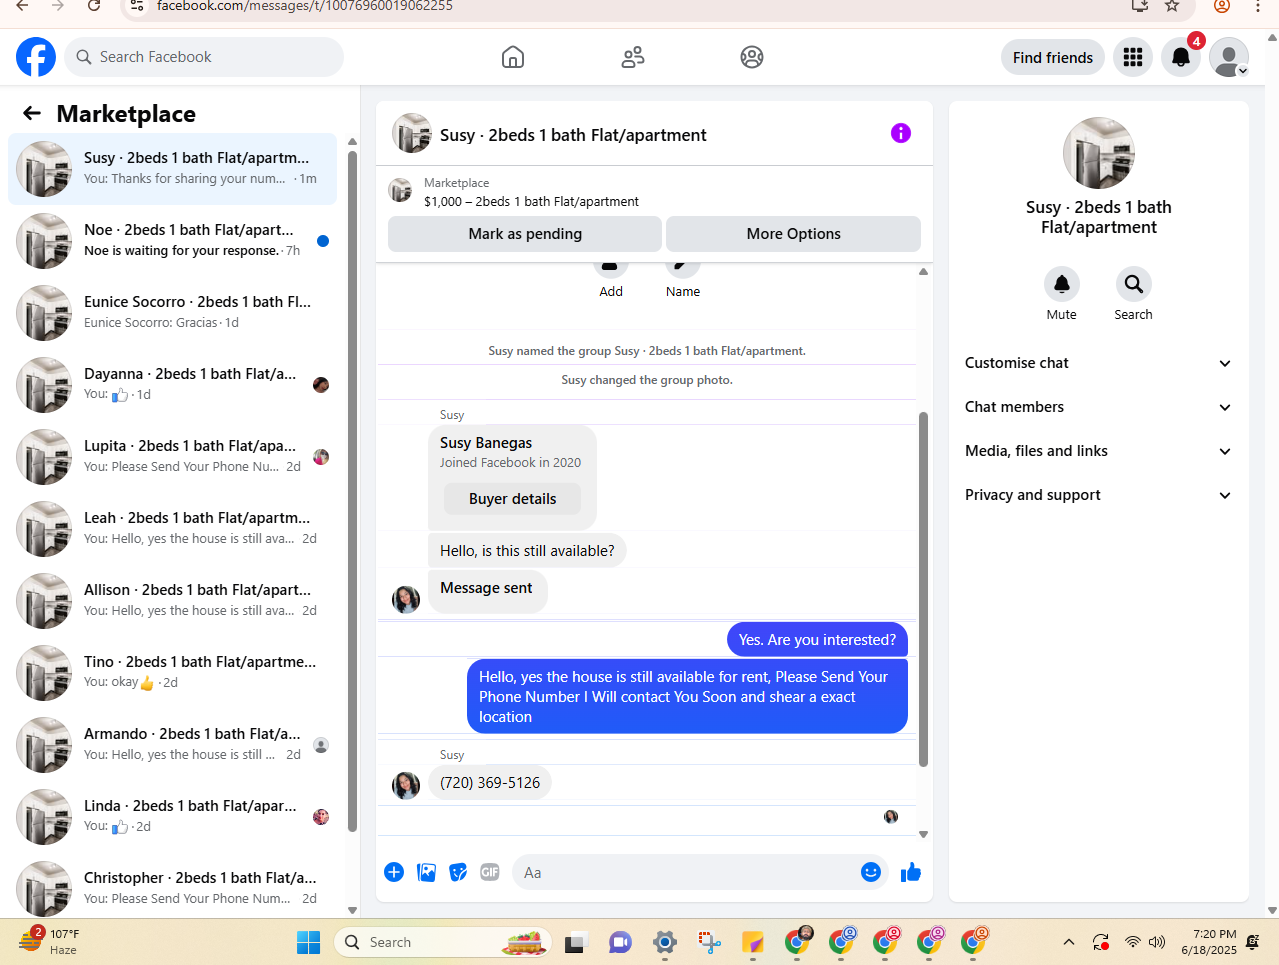Mute the chat with bell icon
This screenshot has width=1279, height=965.
(1062, 284)
